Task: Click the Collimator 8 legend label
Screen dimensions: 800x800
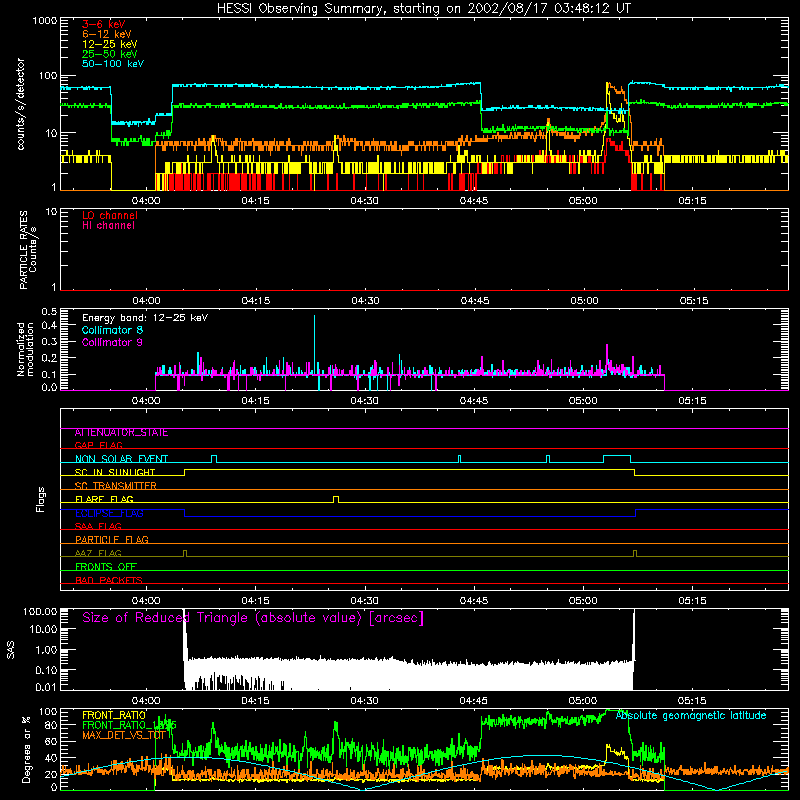Action: click(x=112, y=330)
